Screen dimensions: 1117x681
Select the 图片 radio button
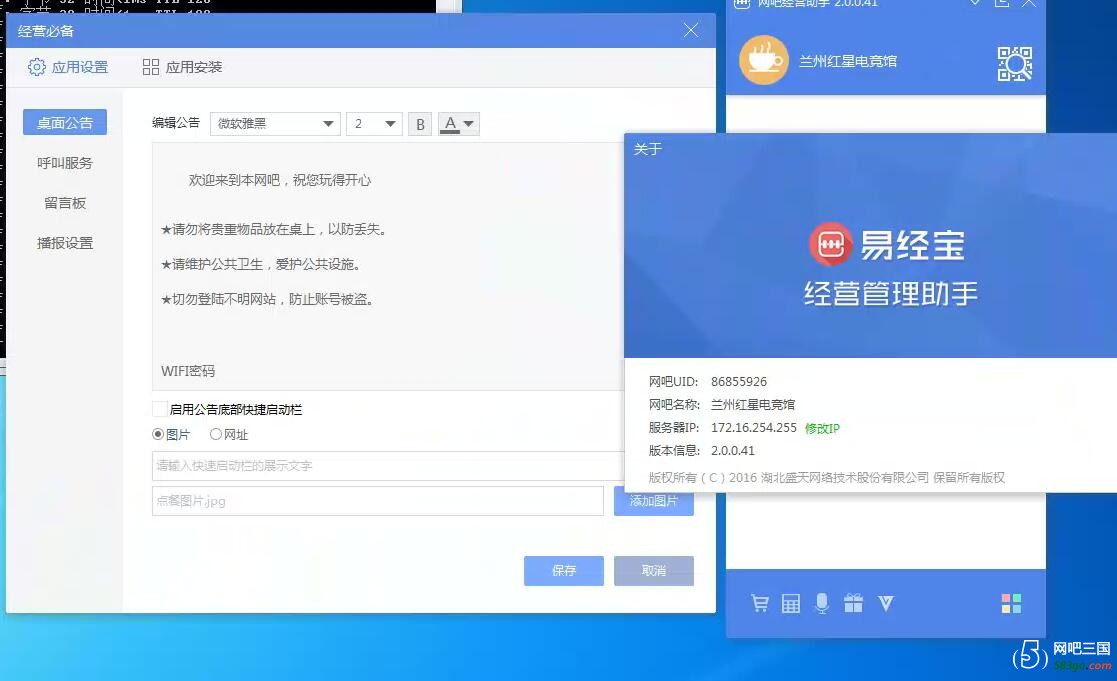tap(158, 434)
